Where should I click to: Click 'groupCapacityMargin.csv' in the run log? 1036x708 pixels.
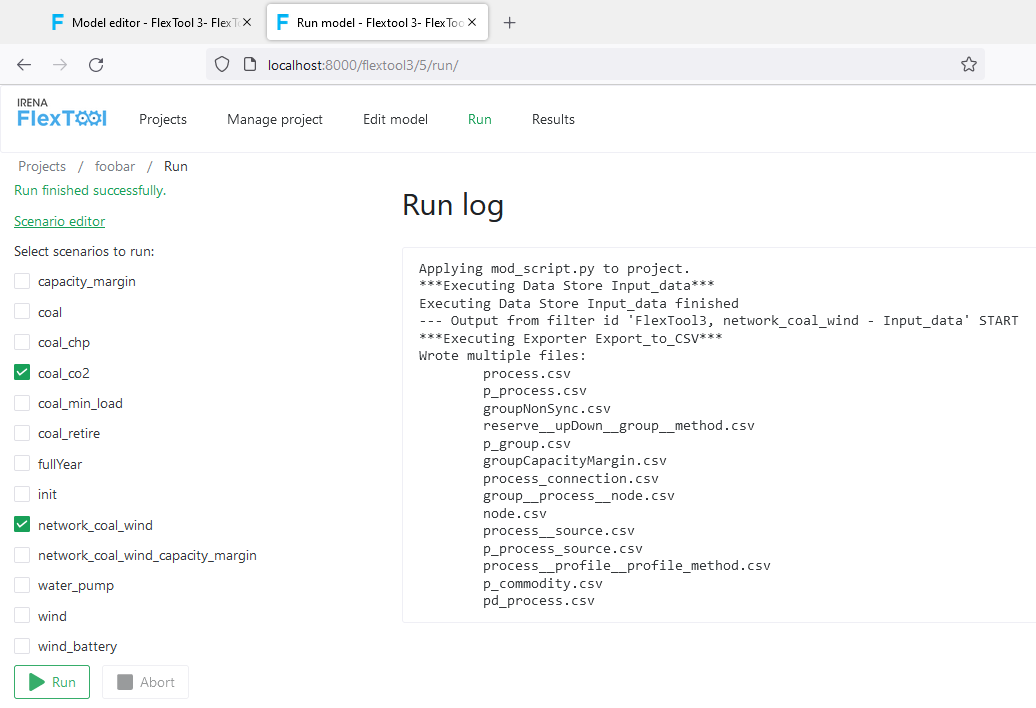click(574, 461)
